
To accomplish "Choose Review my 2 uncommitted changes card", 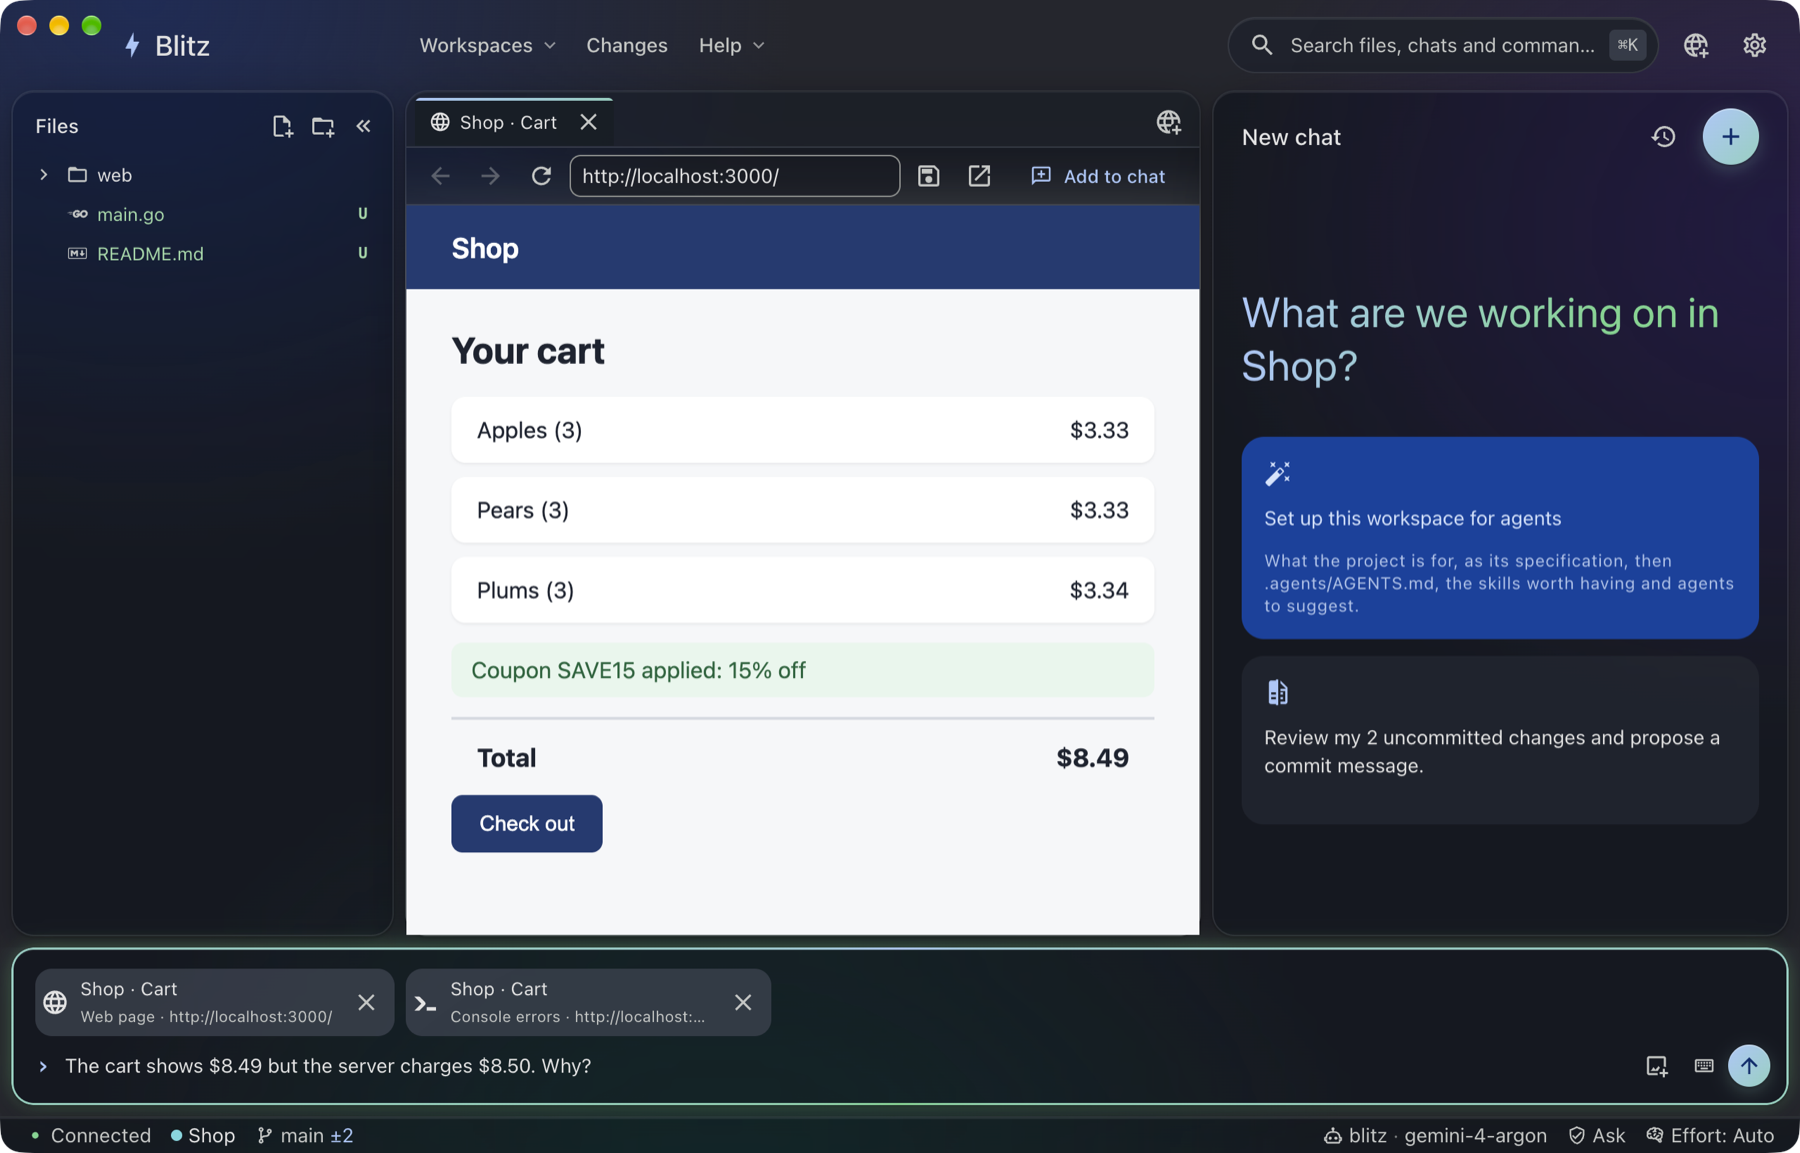I will pyautogui.click(x=1499, y=740).
